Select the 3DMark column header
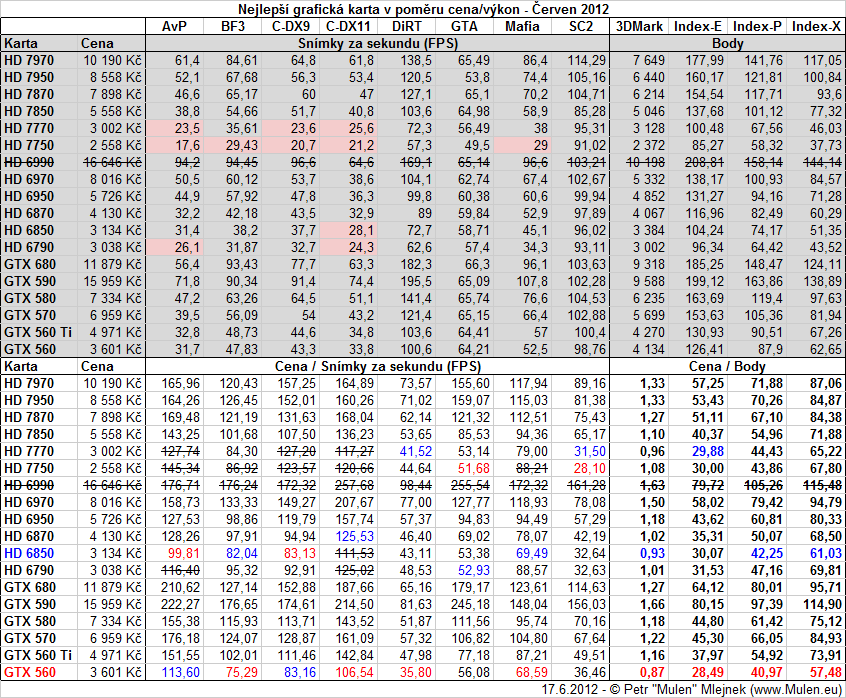This screenshot has width=846, height=698. pos(639,26)
